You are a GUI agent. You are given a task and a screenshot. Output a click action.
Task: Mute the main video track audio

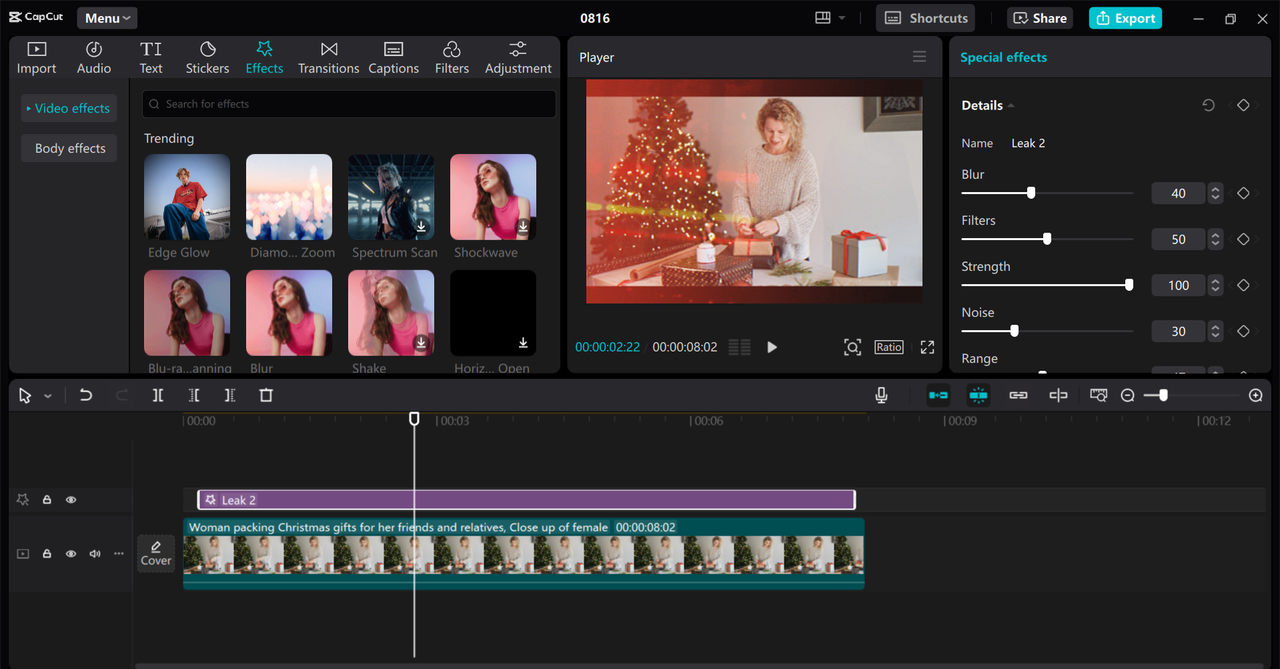click(x=95, y=553)
